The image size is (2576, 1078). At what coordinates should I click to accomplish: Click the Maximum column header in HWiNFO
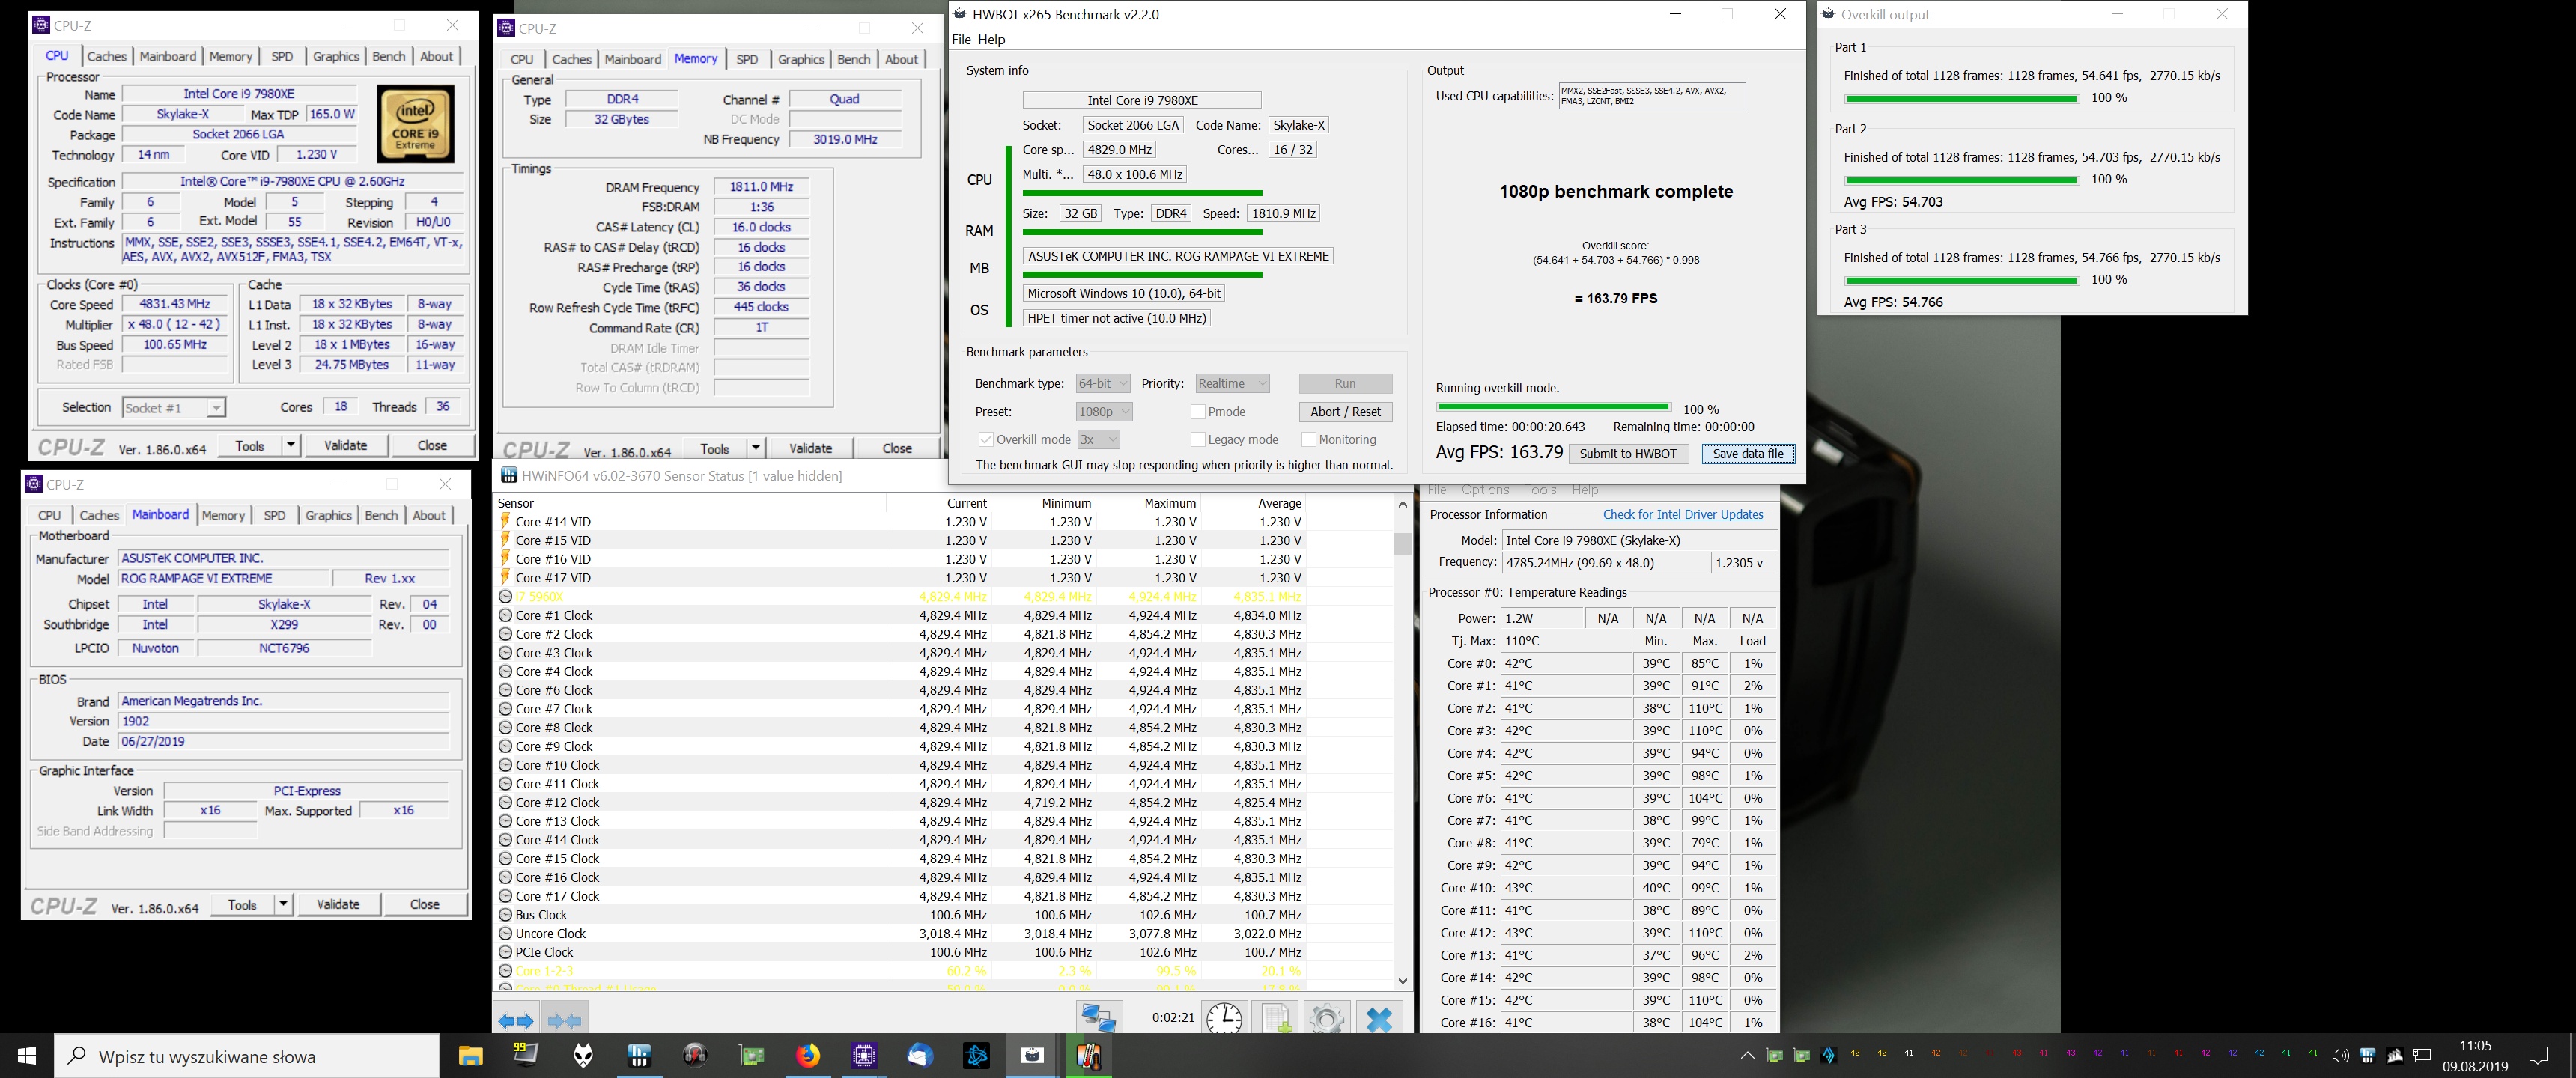[x=1169, y=503]
